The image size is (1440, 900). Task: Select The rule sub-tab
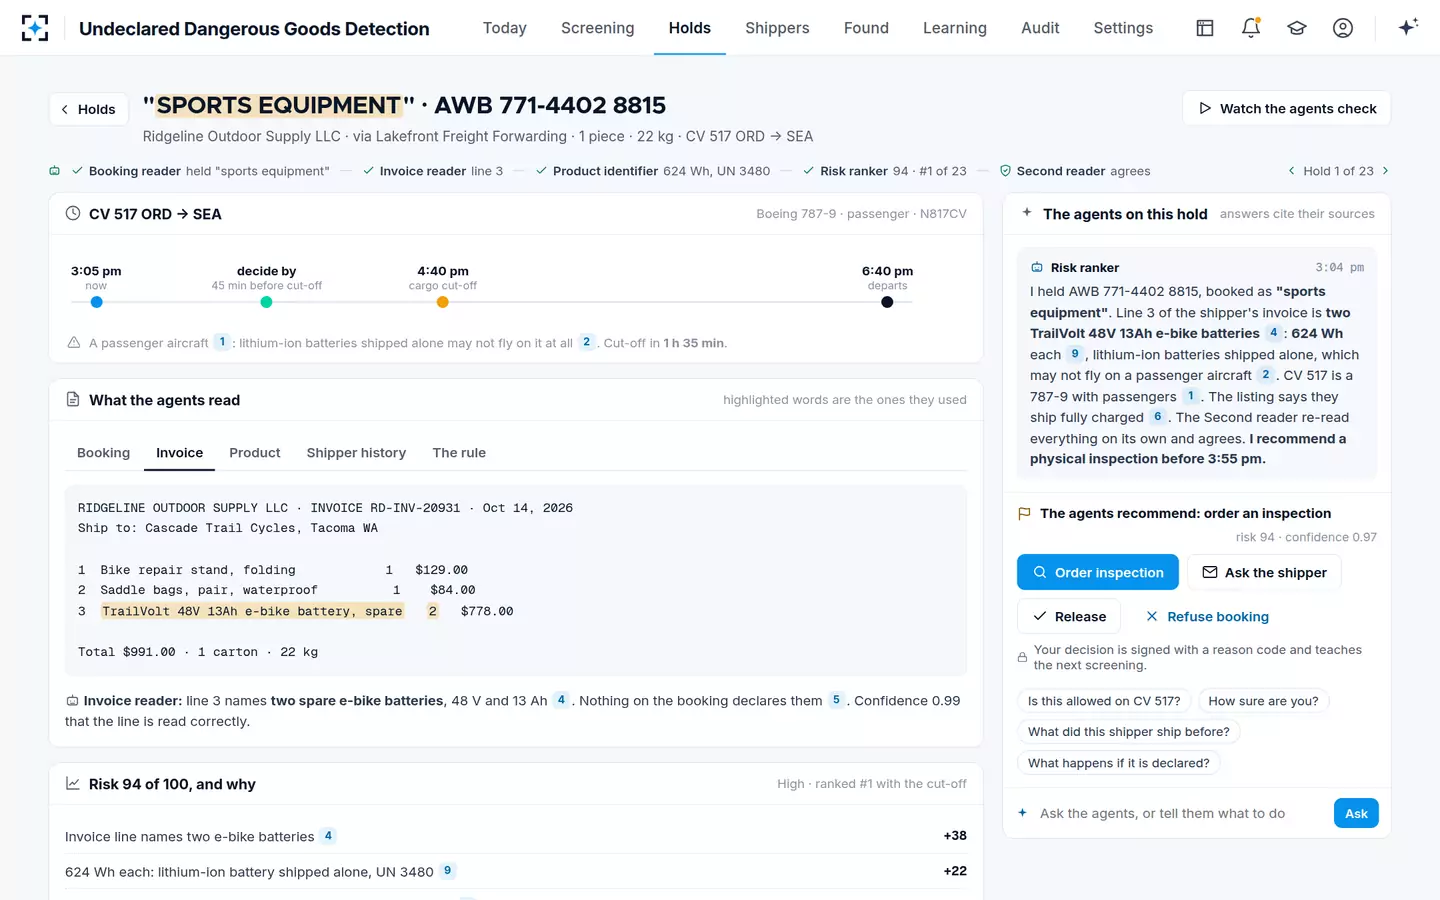459,453
